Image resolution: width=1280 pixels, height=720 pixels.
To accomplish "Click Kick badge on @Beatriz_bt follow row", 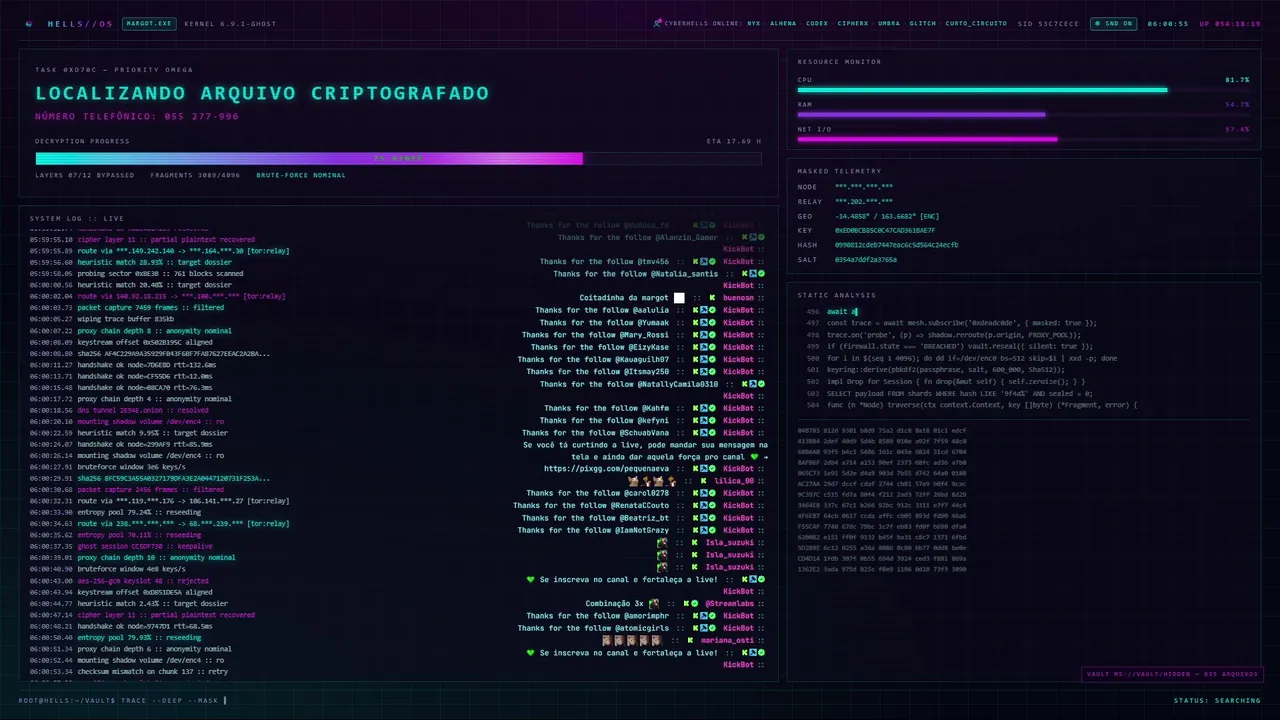I will pyautogui.click(x=695, y=518).
